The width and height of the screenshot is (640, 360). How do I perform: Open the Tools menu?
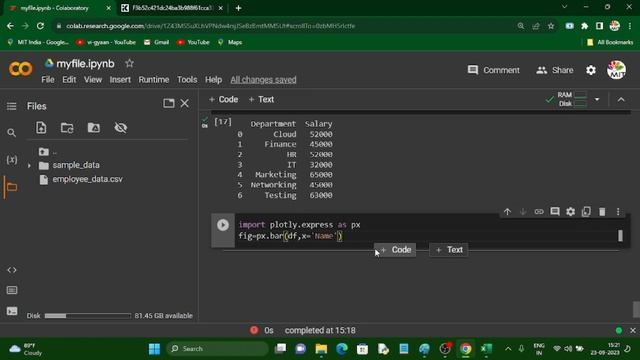(x=187, y=80)
